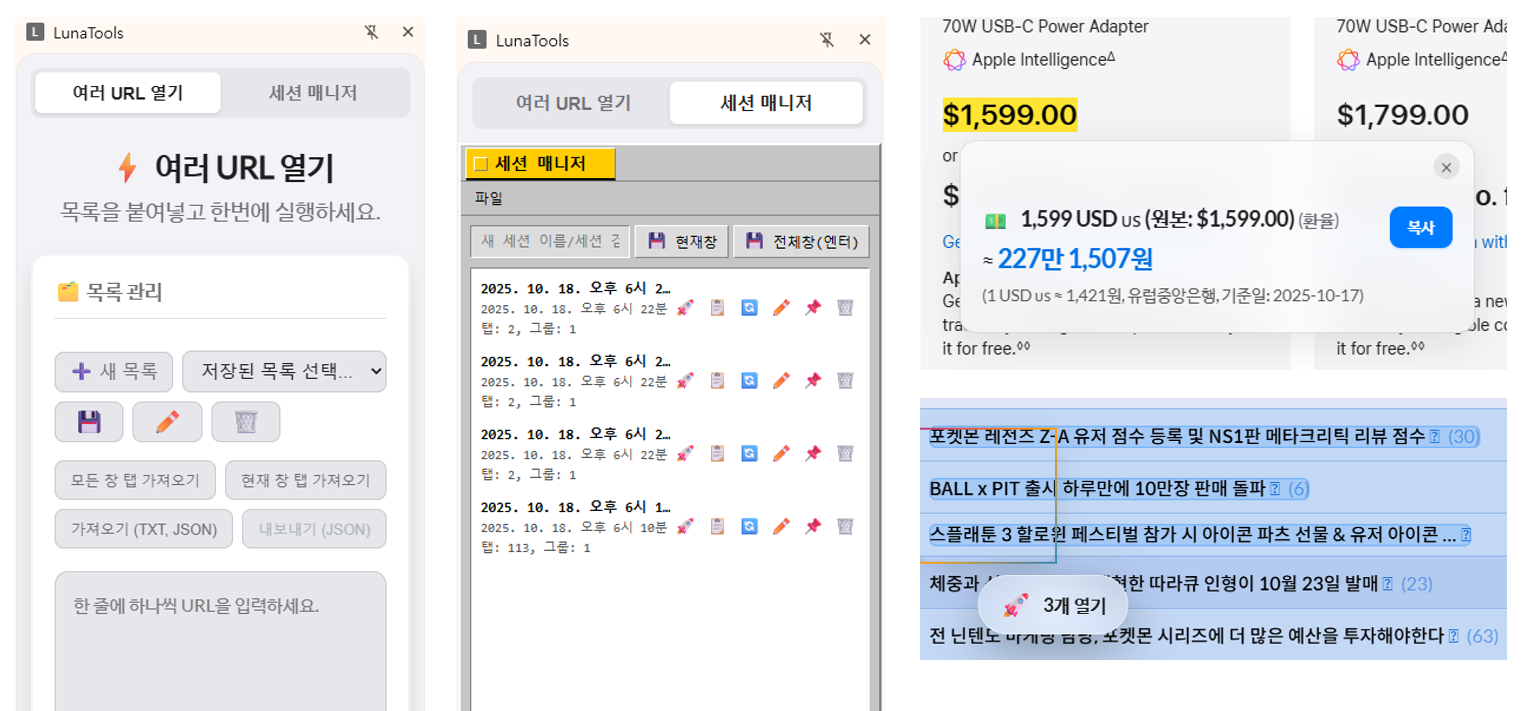Screen dimensions: 1532x711
Task: Switch to 세션 매니저 tab in the 목록 관리 LunaTools window
Action: 313,93
